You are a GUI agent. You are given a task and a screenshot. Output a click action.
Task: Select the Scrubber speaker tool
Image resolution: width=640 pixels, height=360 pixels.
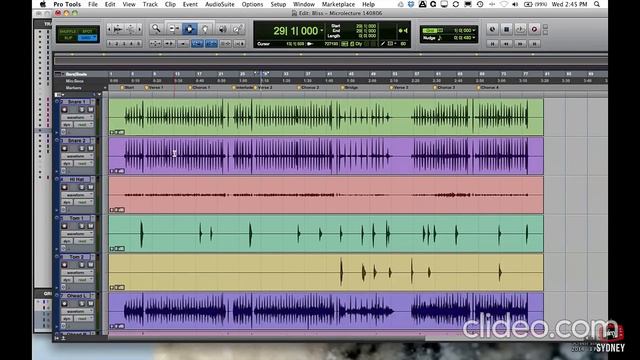[x=222, y=29]
